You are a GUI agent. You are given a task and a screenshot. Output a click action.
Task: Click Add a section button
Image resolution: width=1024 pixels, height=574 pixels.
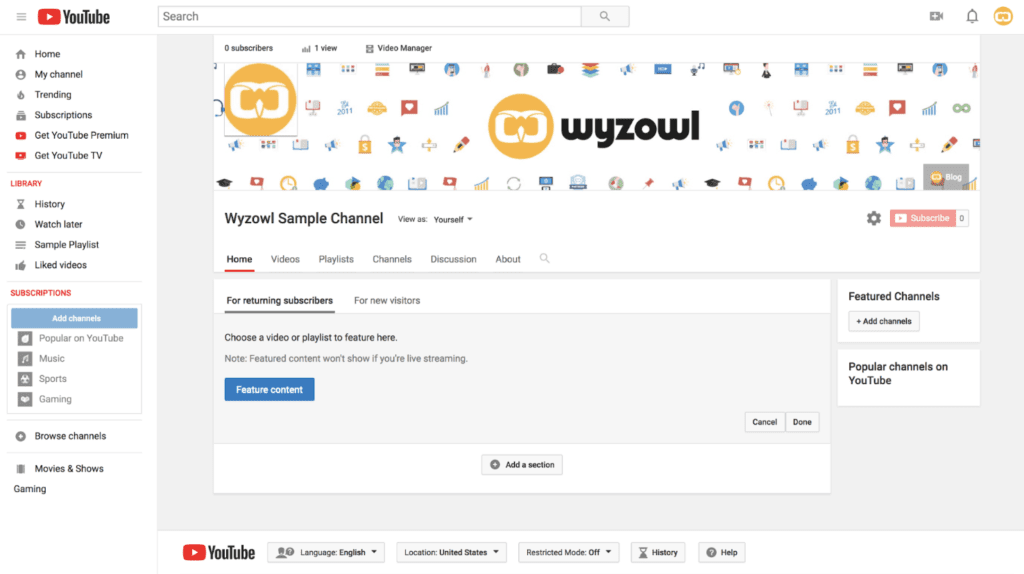(x=522, y=465)
